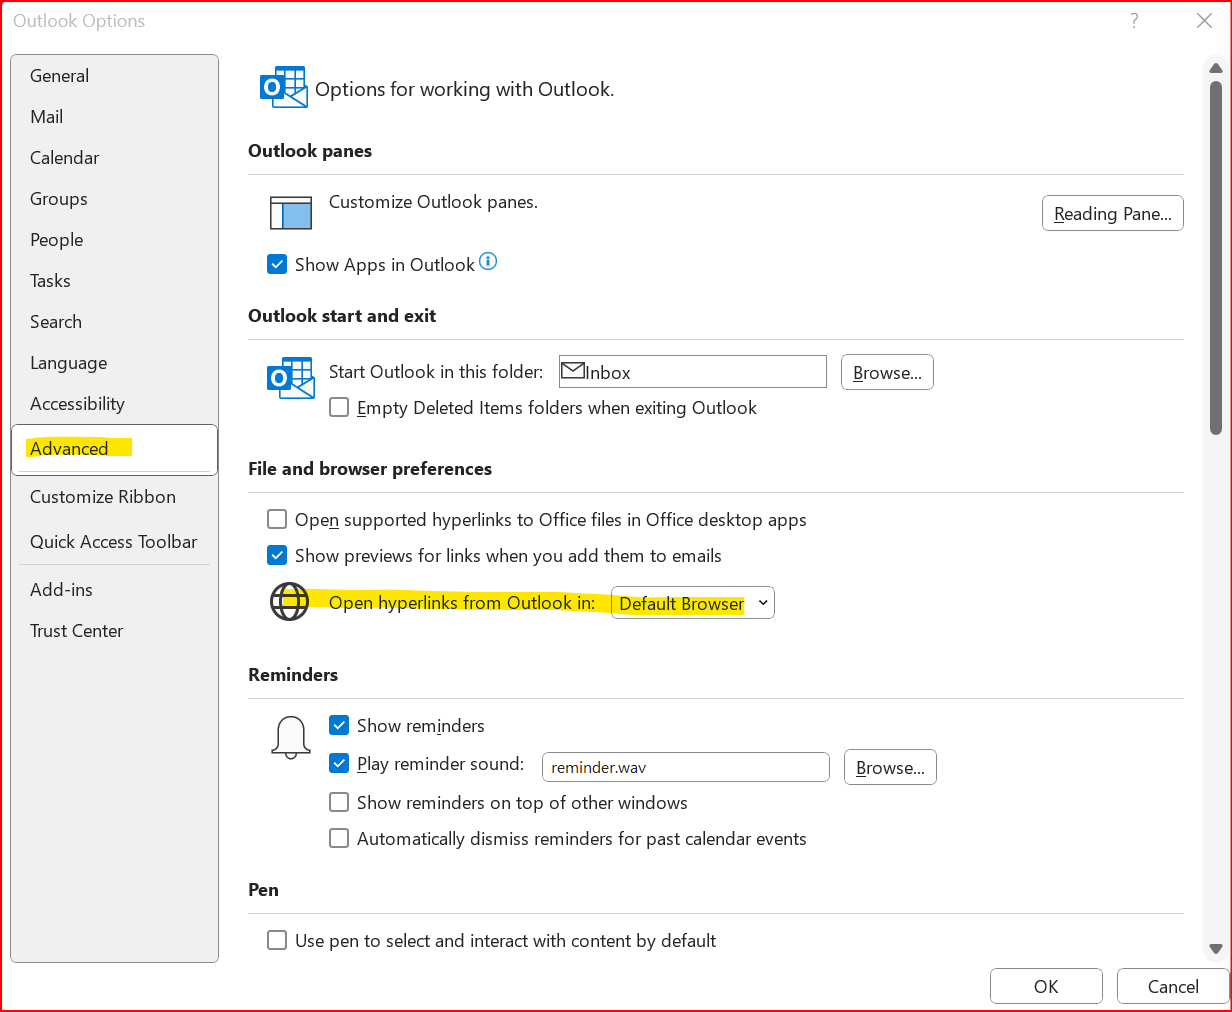The width and height of the screenshot is (1232, 1012).
Task: Click the Pen section heading
Action: click(x=264, y=890)
